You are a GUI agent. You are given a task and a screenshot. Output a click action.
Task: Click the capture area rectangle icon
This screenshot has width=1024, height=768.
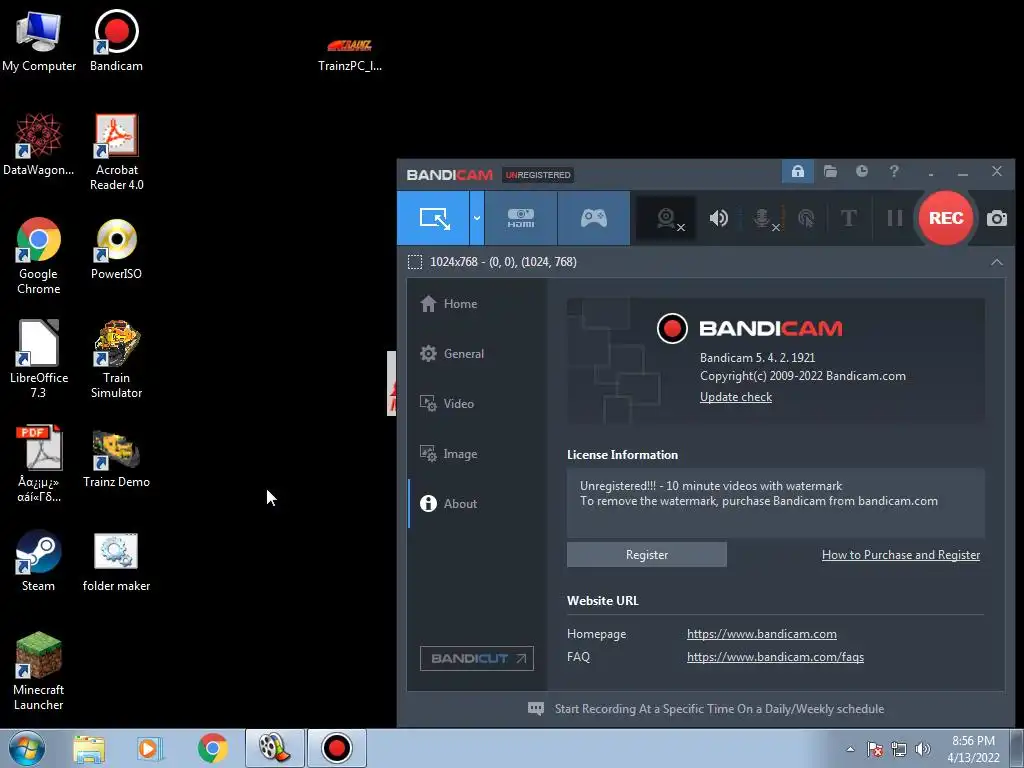coord(415,262)
